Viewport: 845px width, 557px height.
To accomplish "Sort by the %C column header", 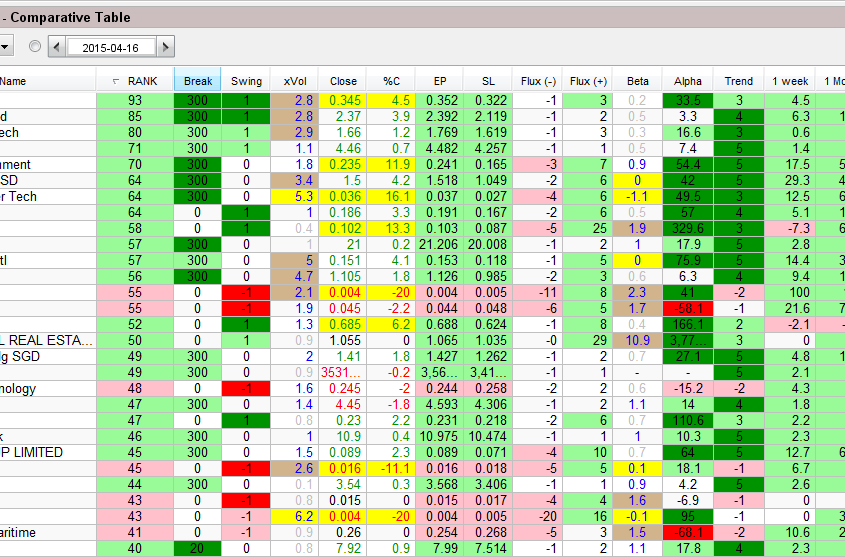I will tap(391, 81).
